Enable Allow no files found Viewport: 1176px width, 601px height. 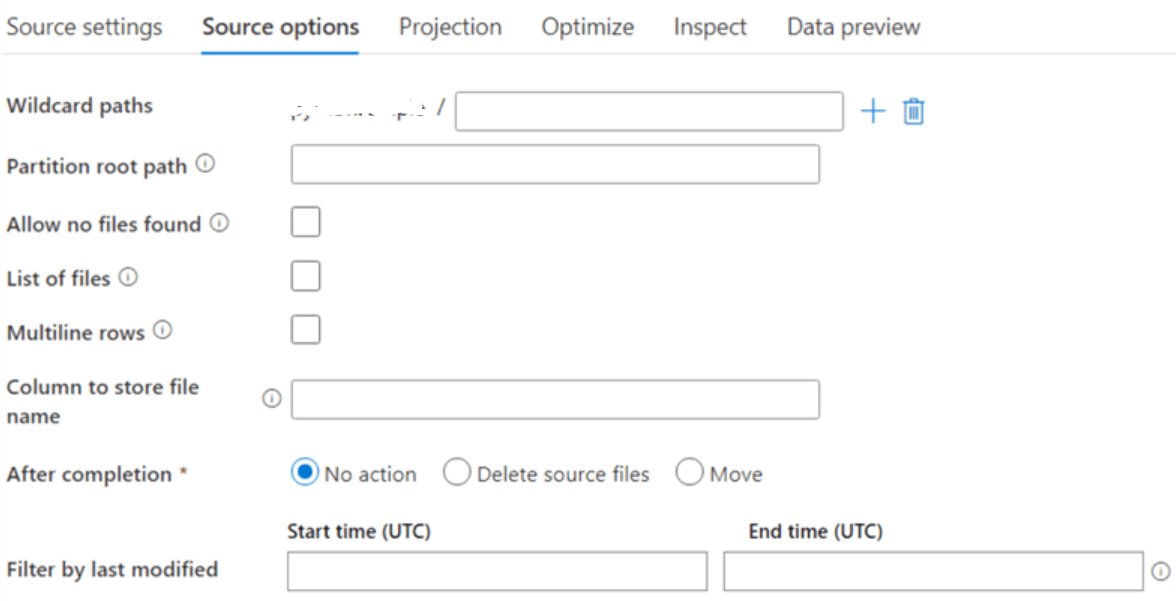pos(305,221)
